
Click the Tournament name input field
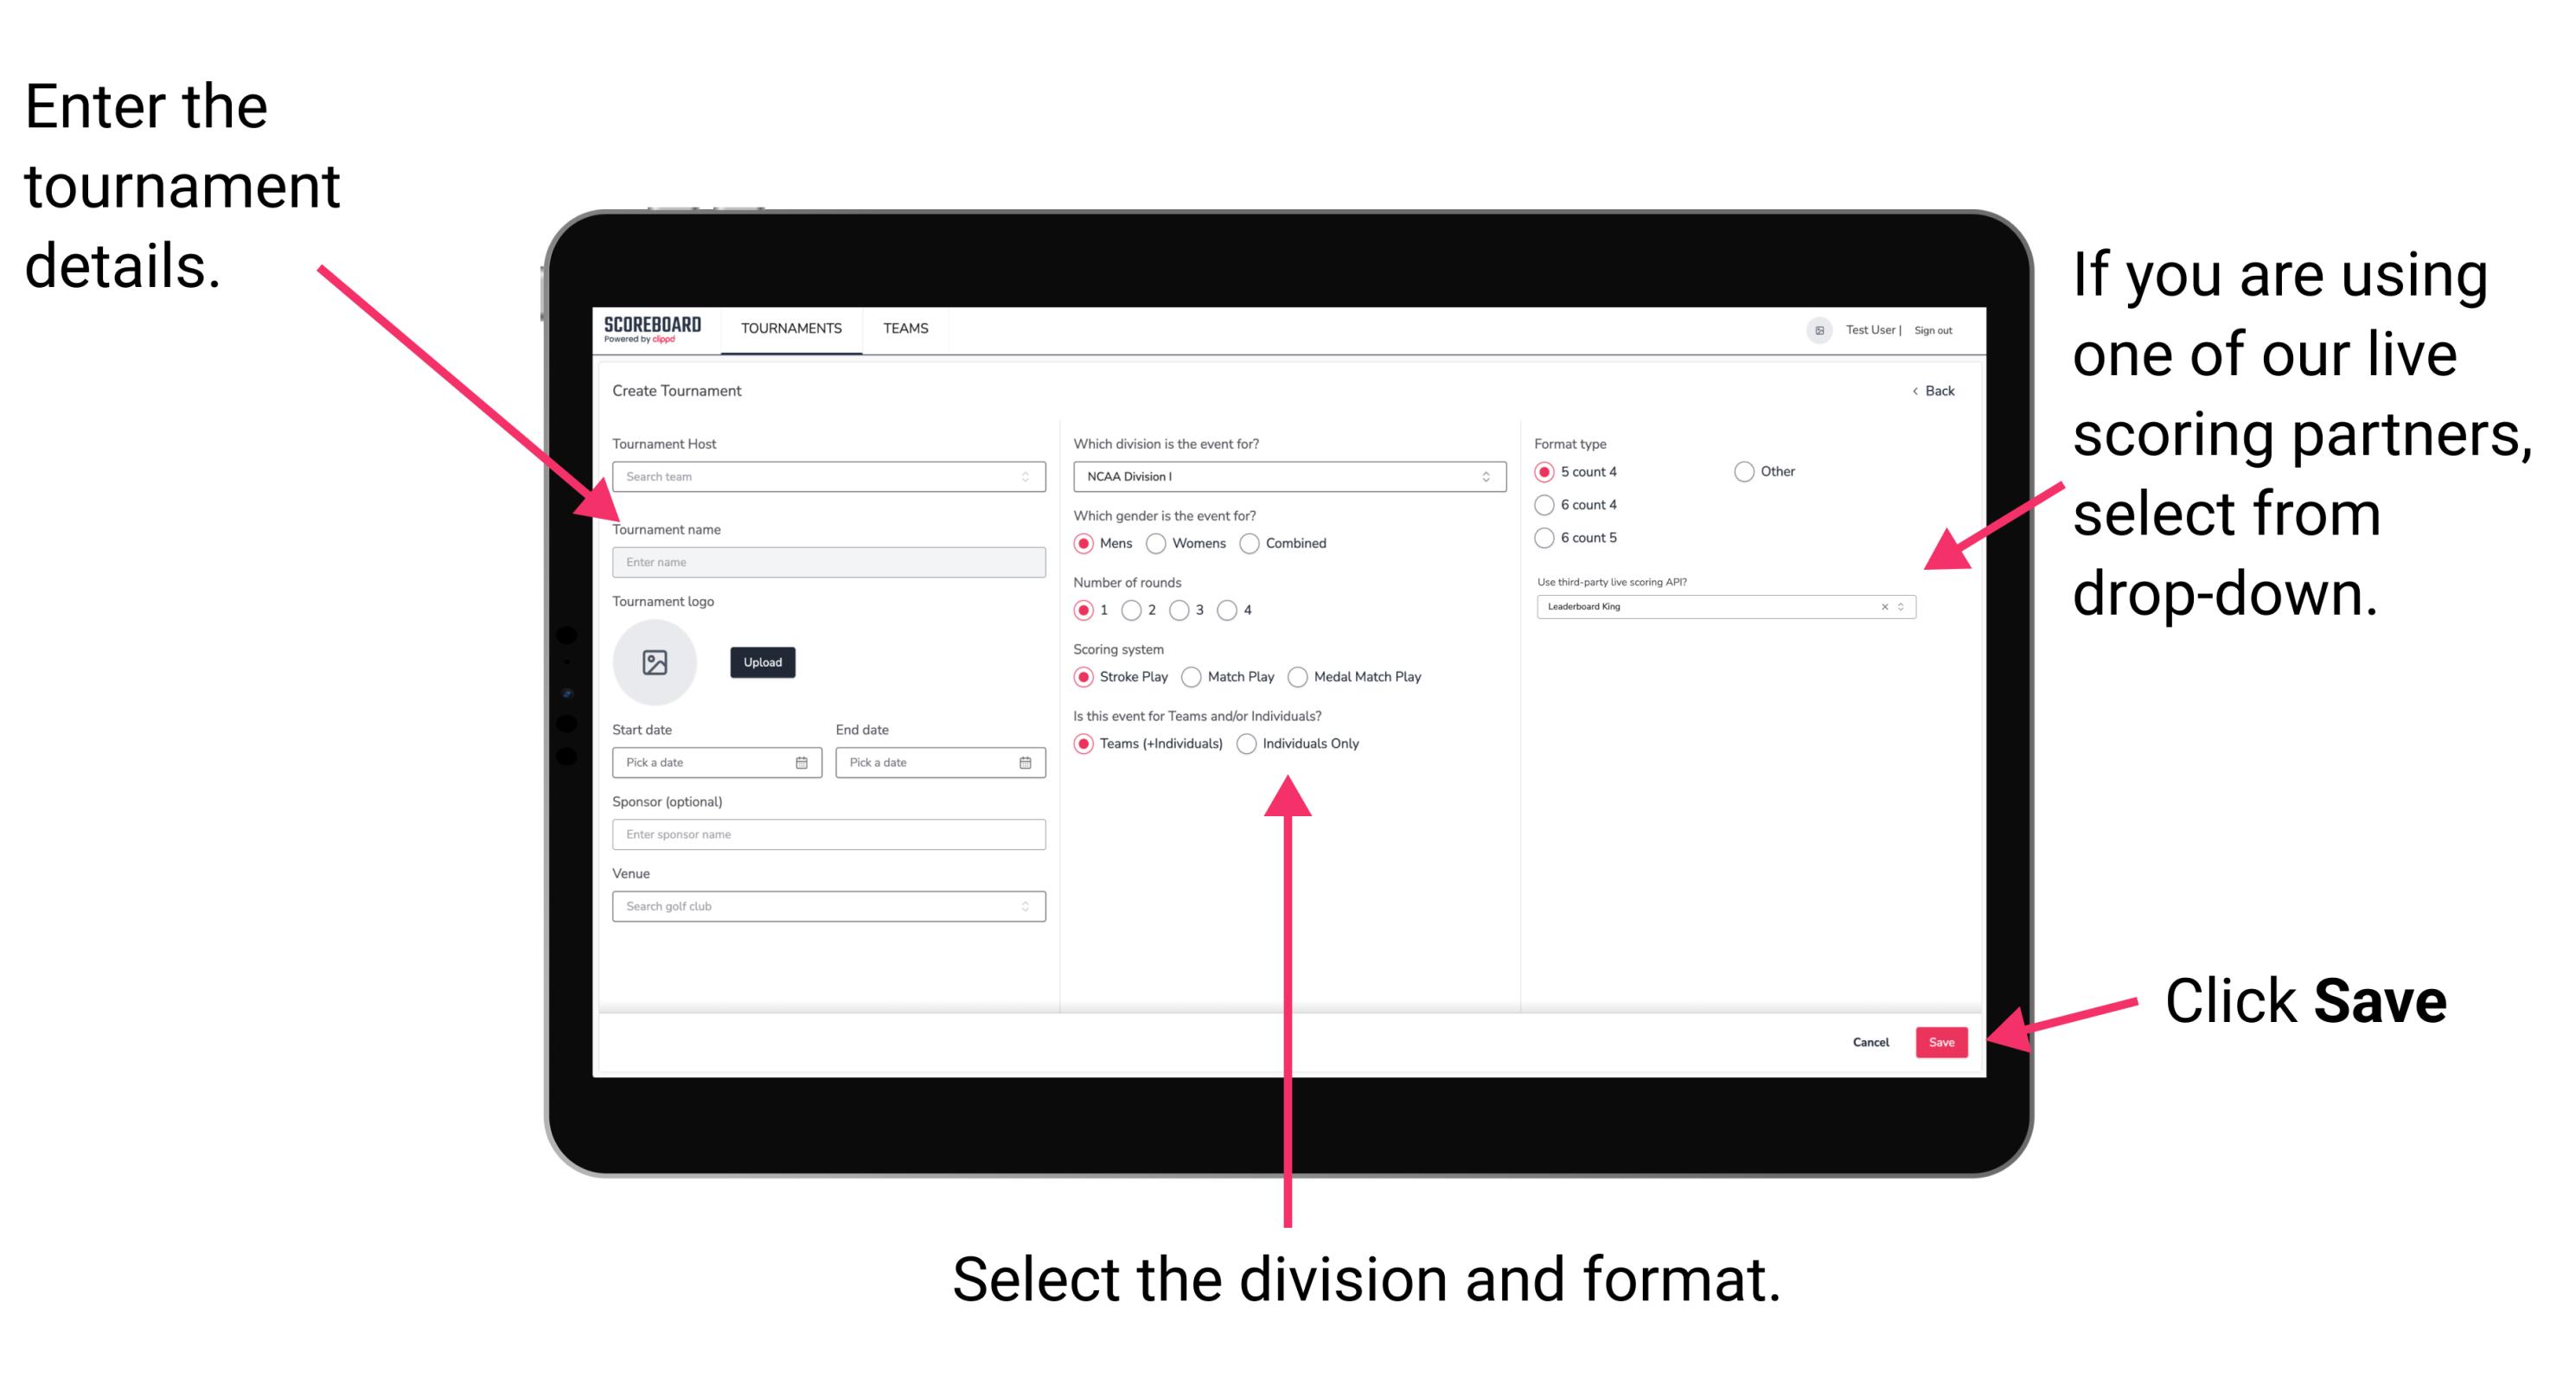825,561
